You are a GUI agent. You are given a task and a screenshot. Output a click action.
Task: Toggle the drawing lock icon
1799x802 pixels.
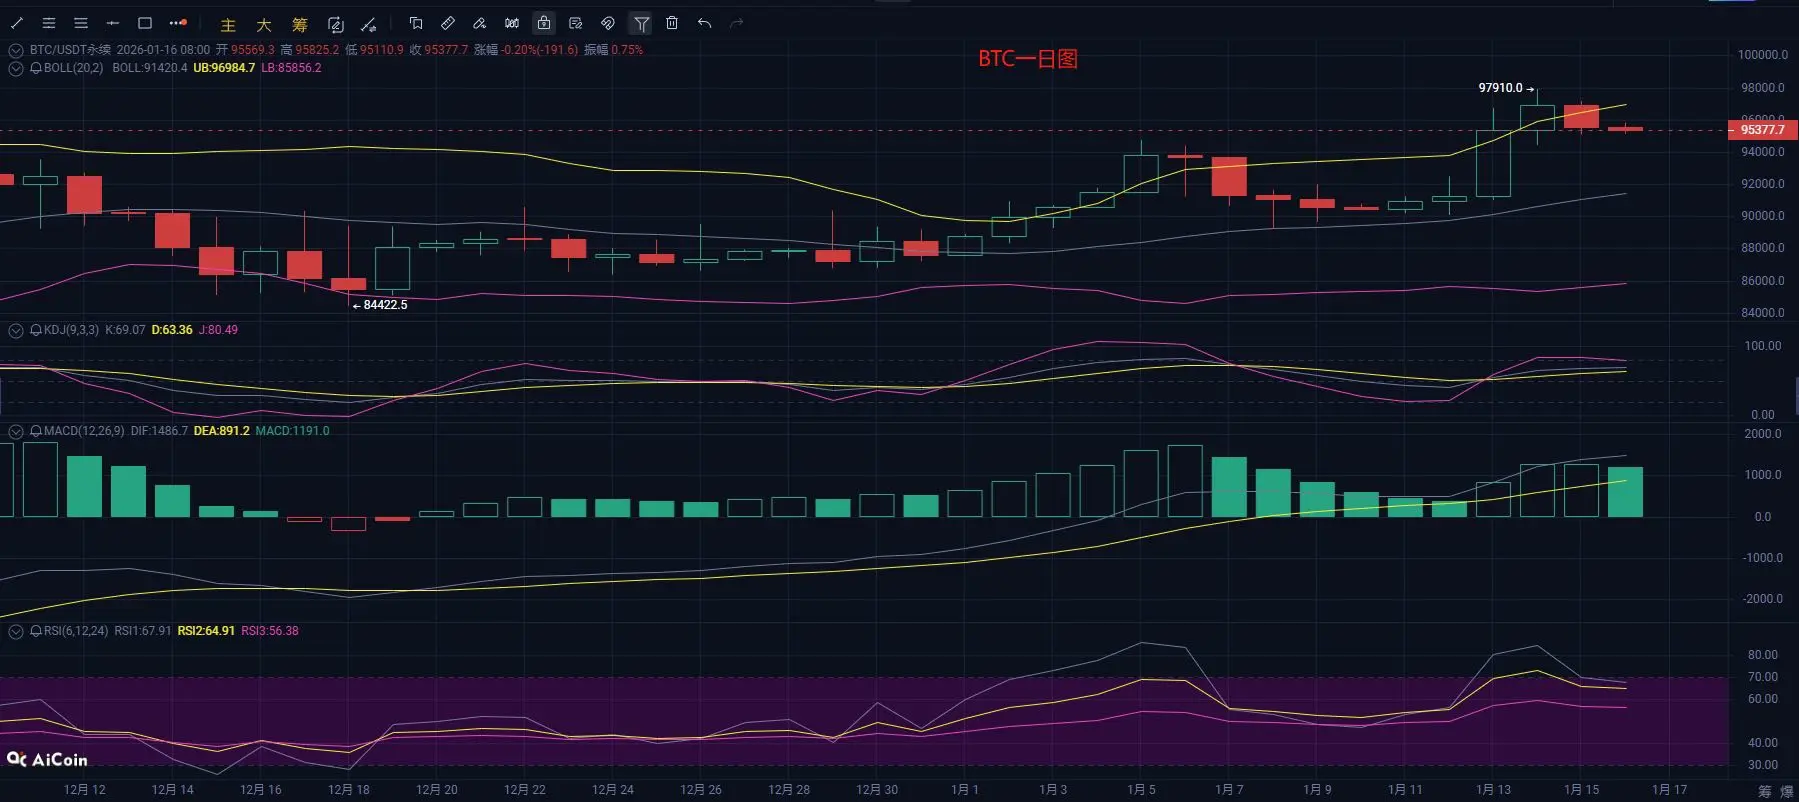tap(544, 23)
